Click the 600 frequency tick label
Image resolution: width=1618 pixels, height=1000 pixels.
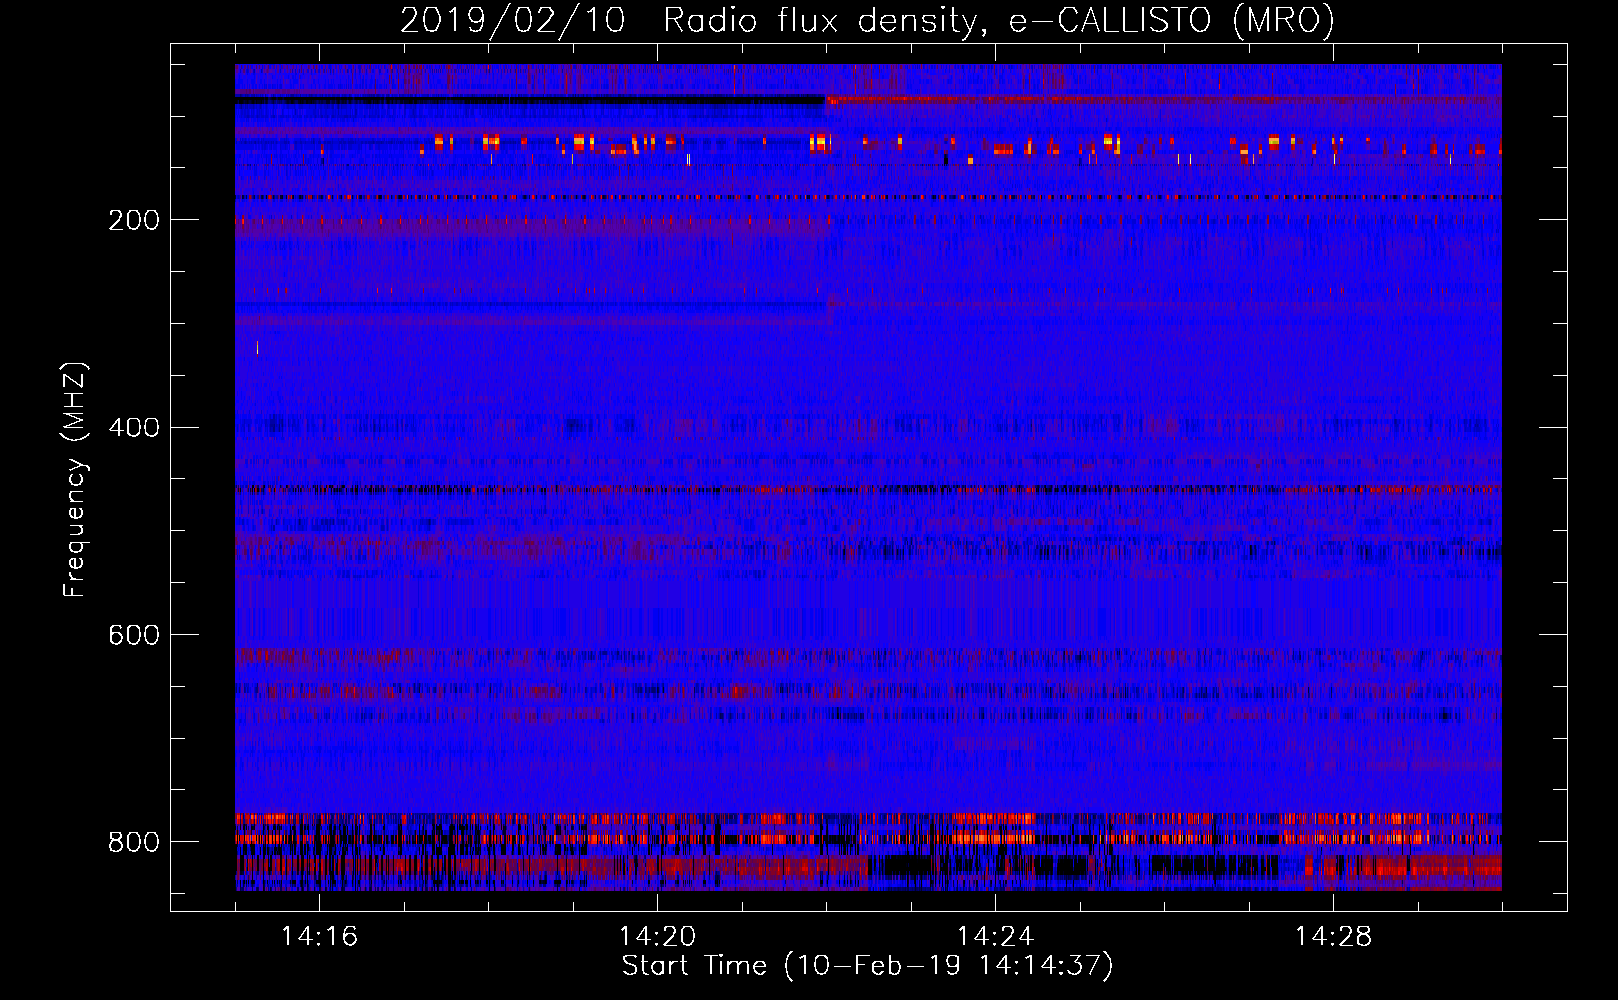point(133,636)
